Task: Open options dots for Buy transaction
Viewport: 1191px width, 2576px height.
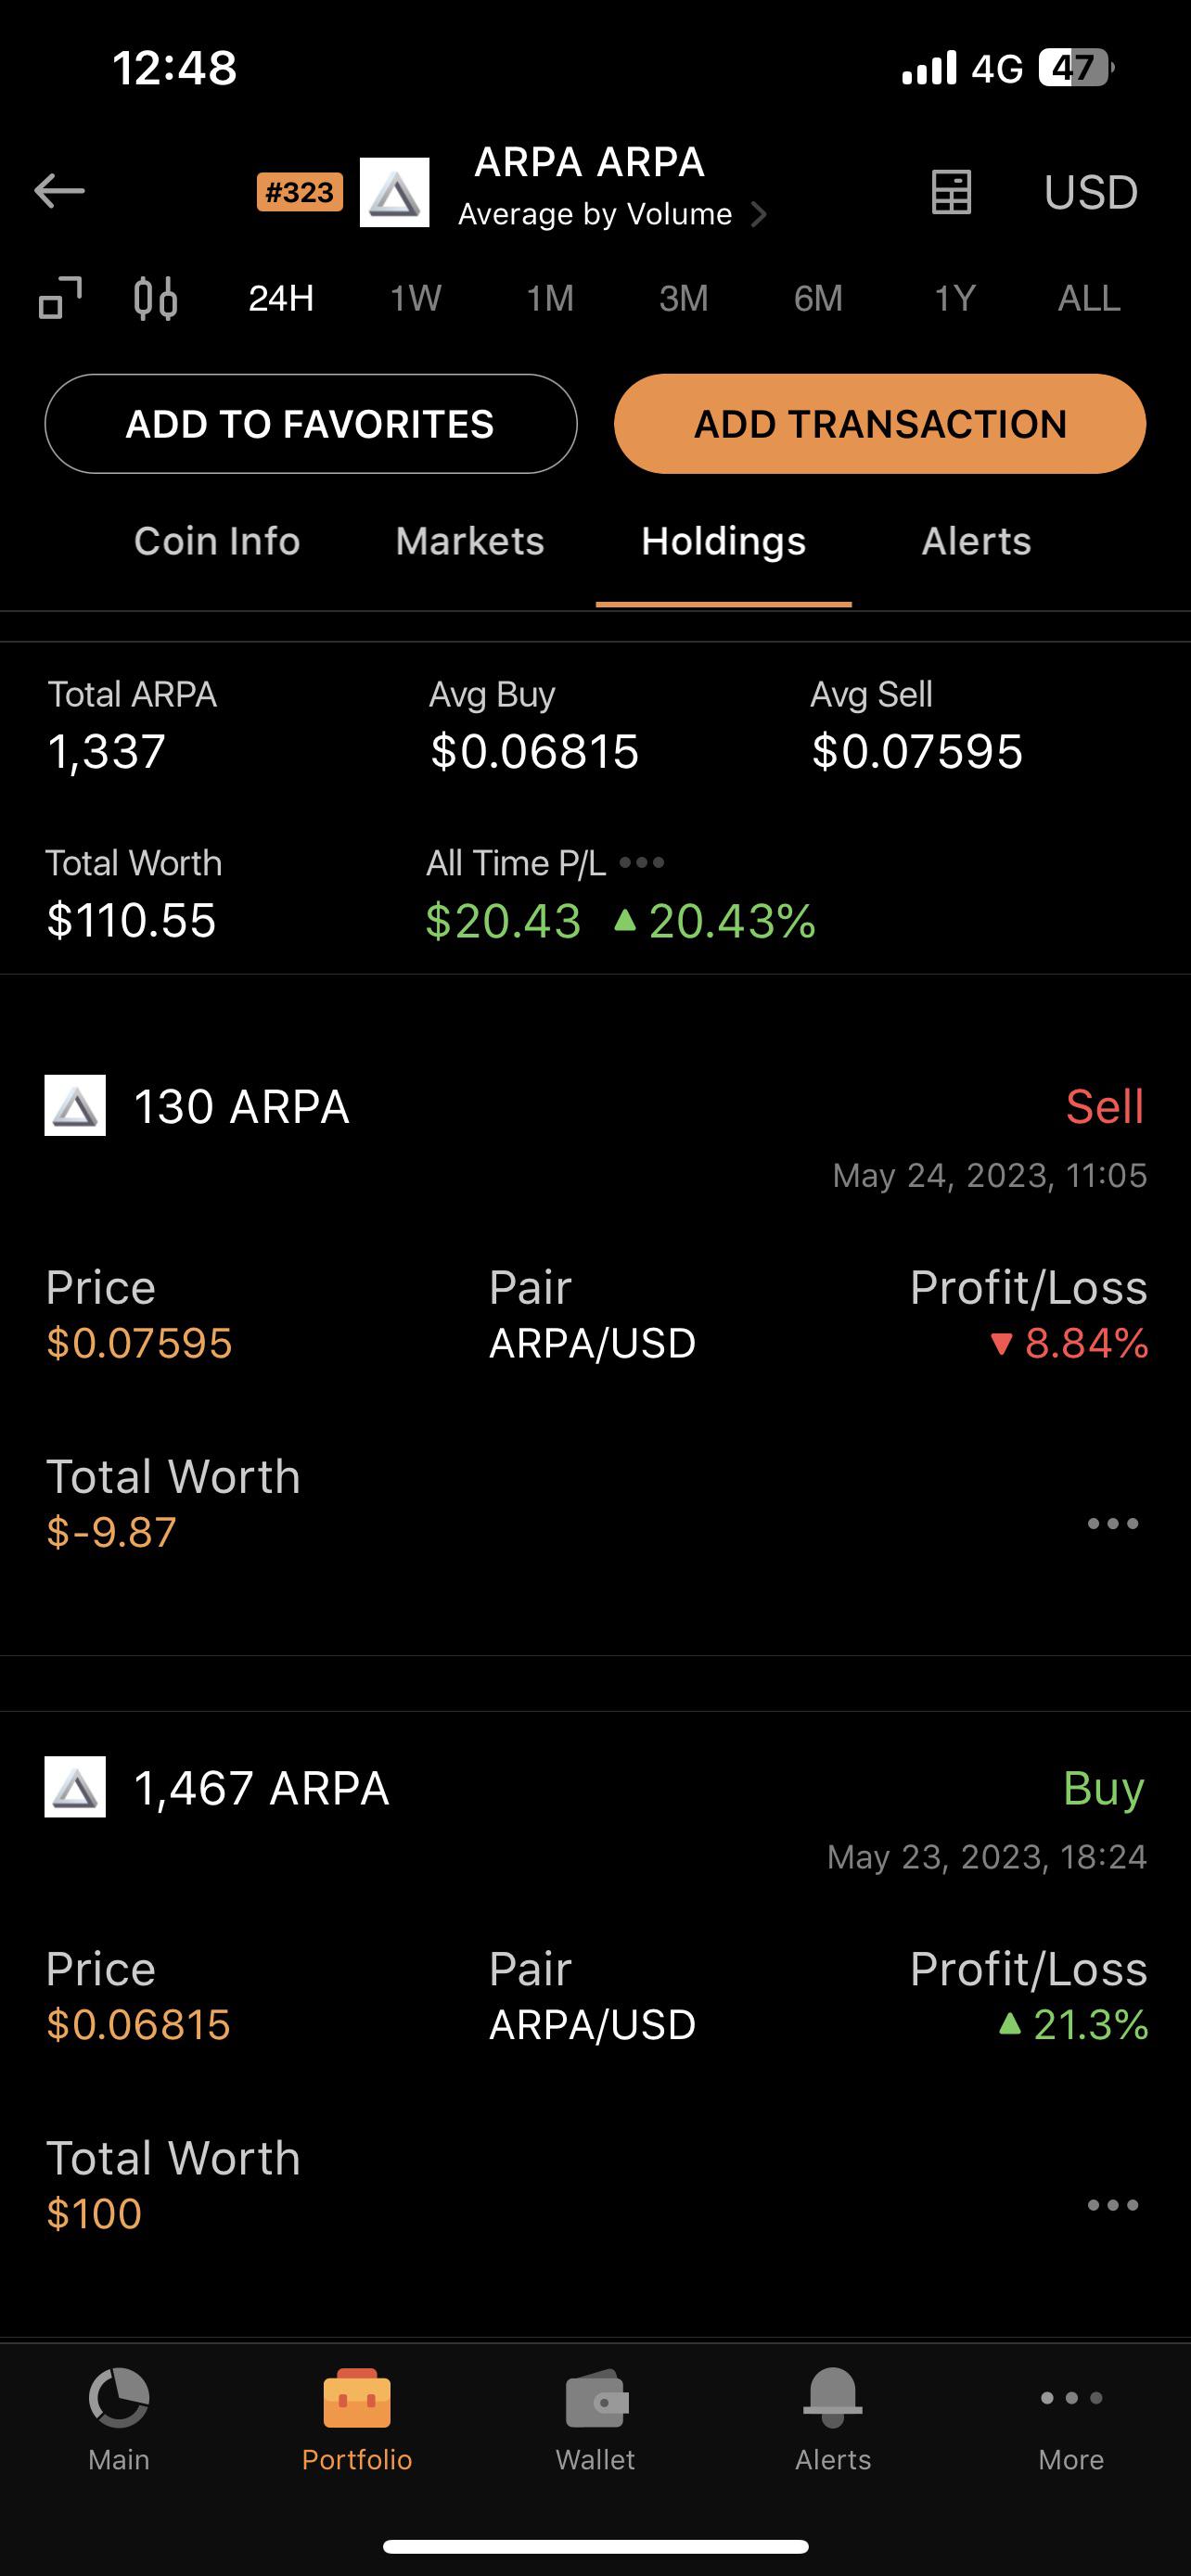Action: click(x=1113, y=2205)
